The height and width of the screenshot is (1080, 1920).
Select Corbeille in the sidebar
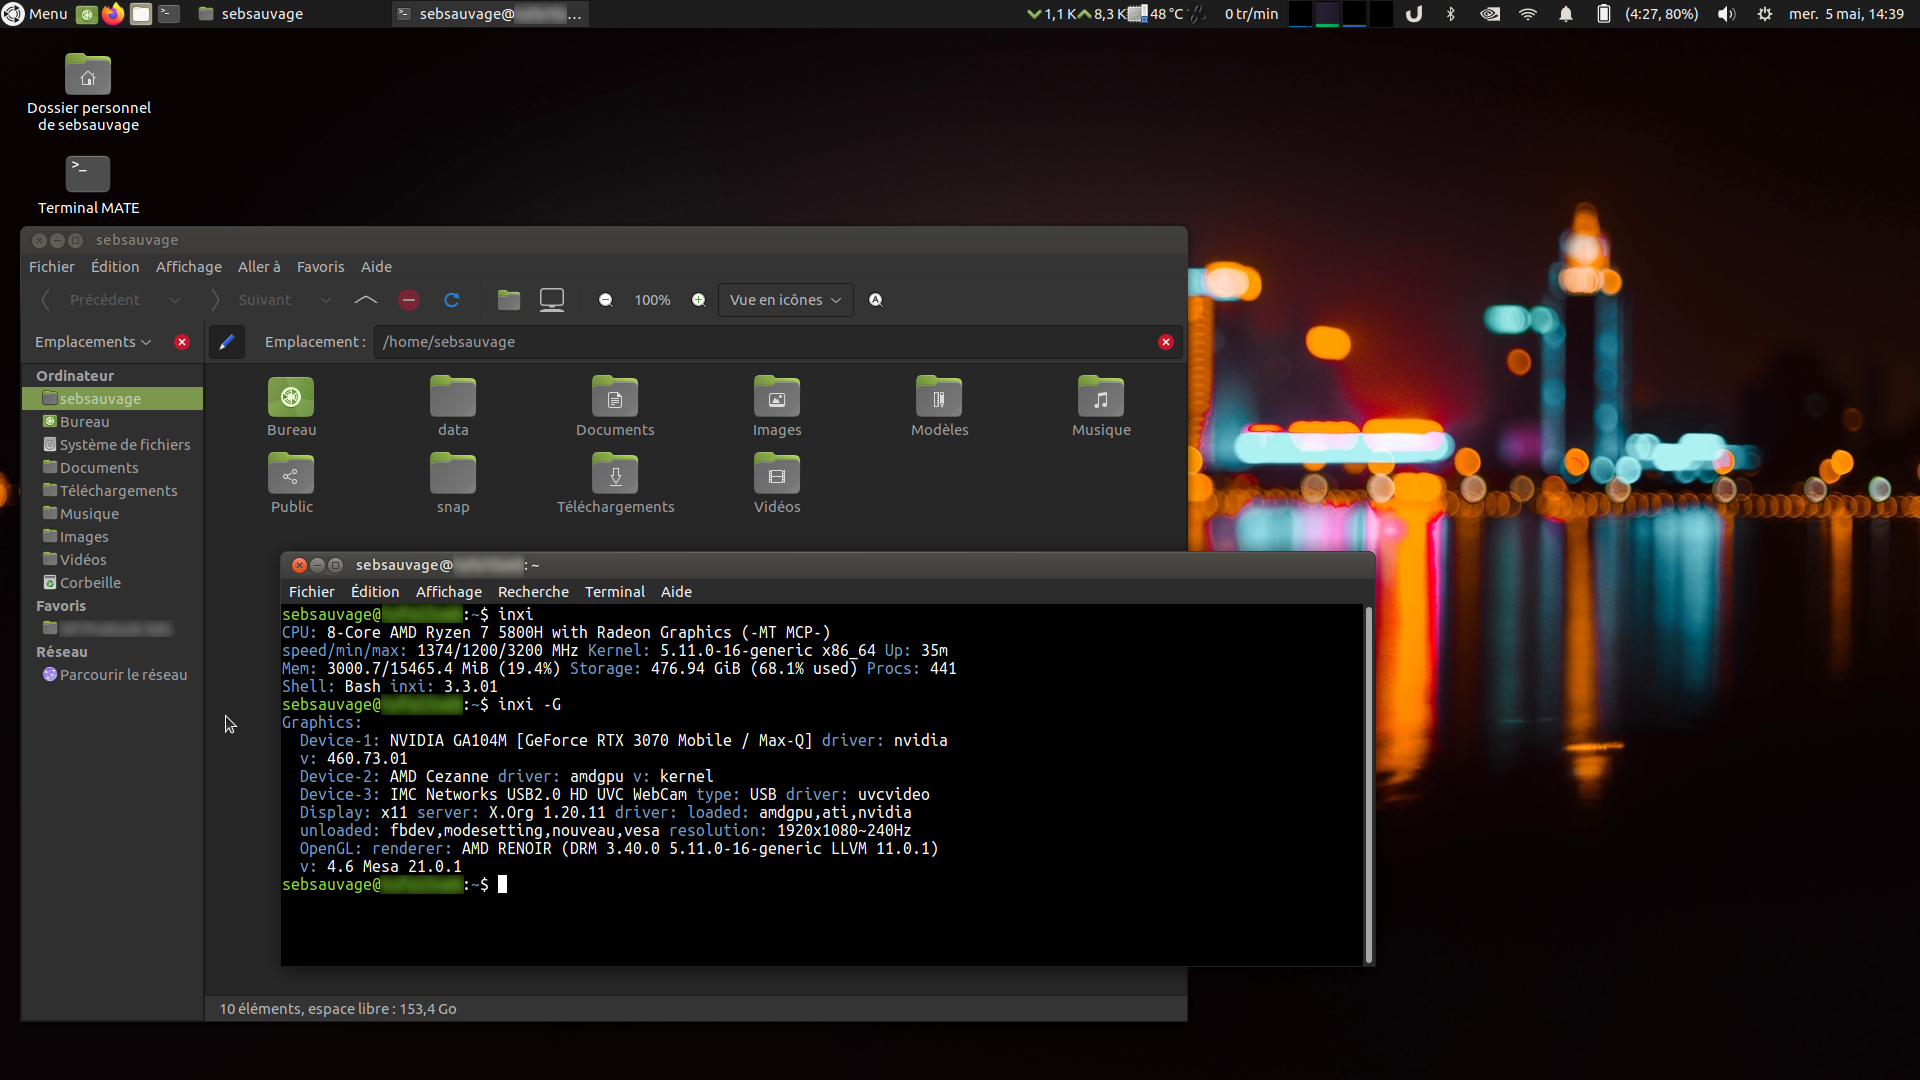(90, 583)
